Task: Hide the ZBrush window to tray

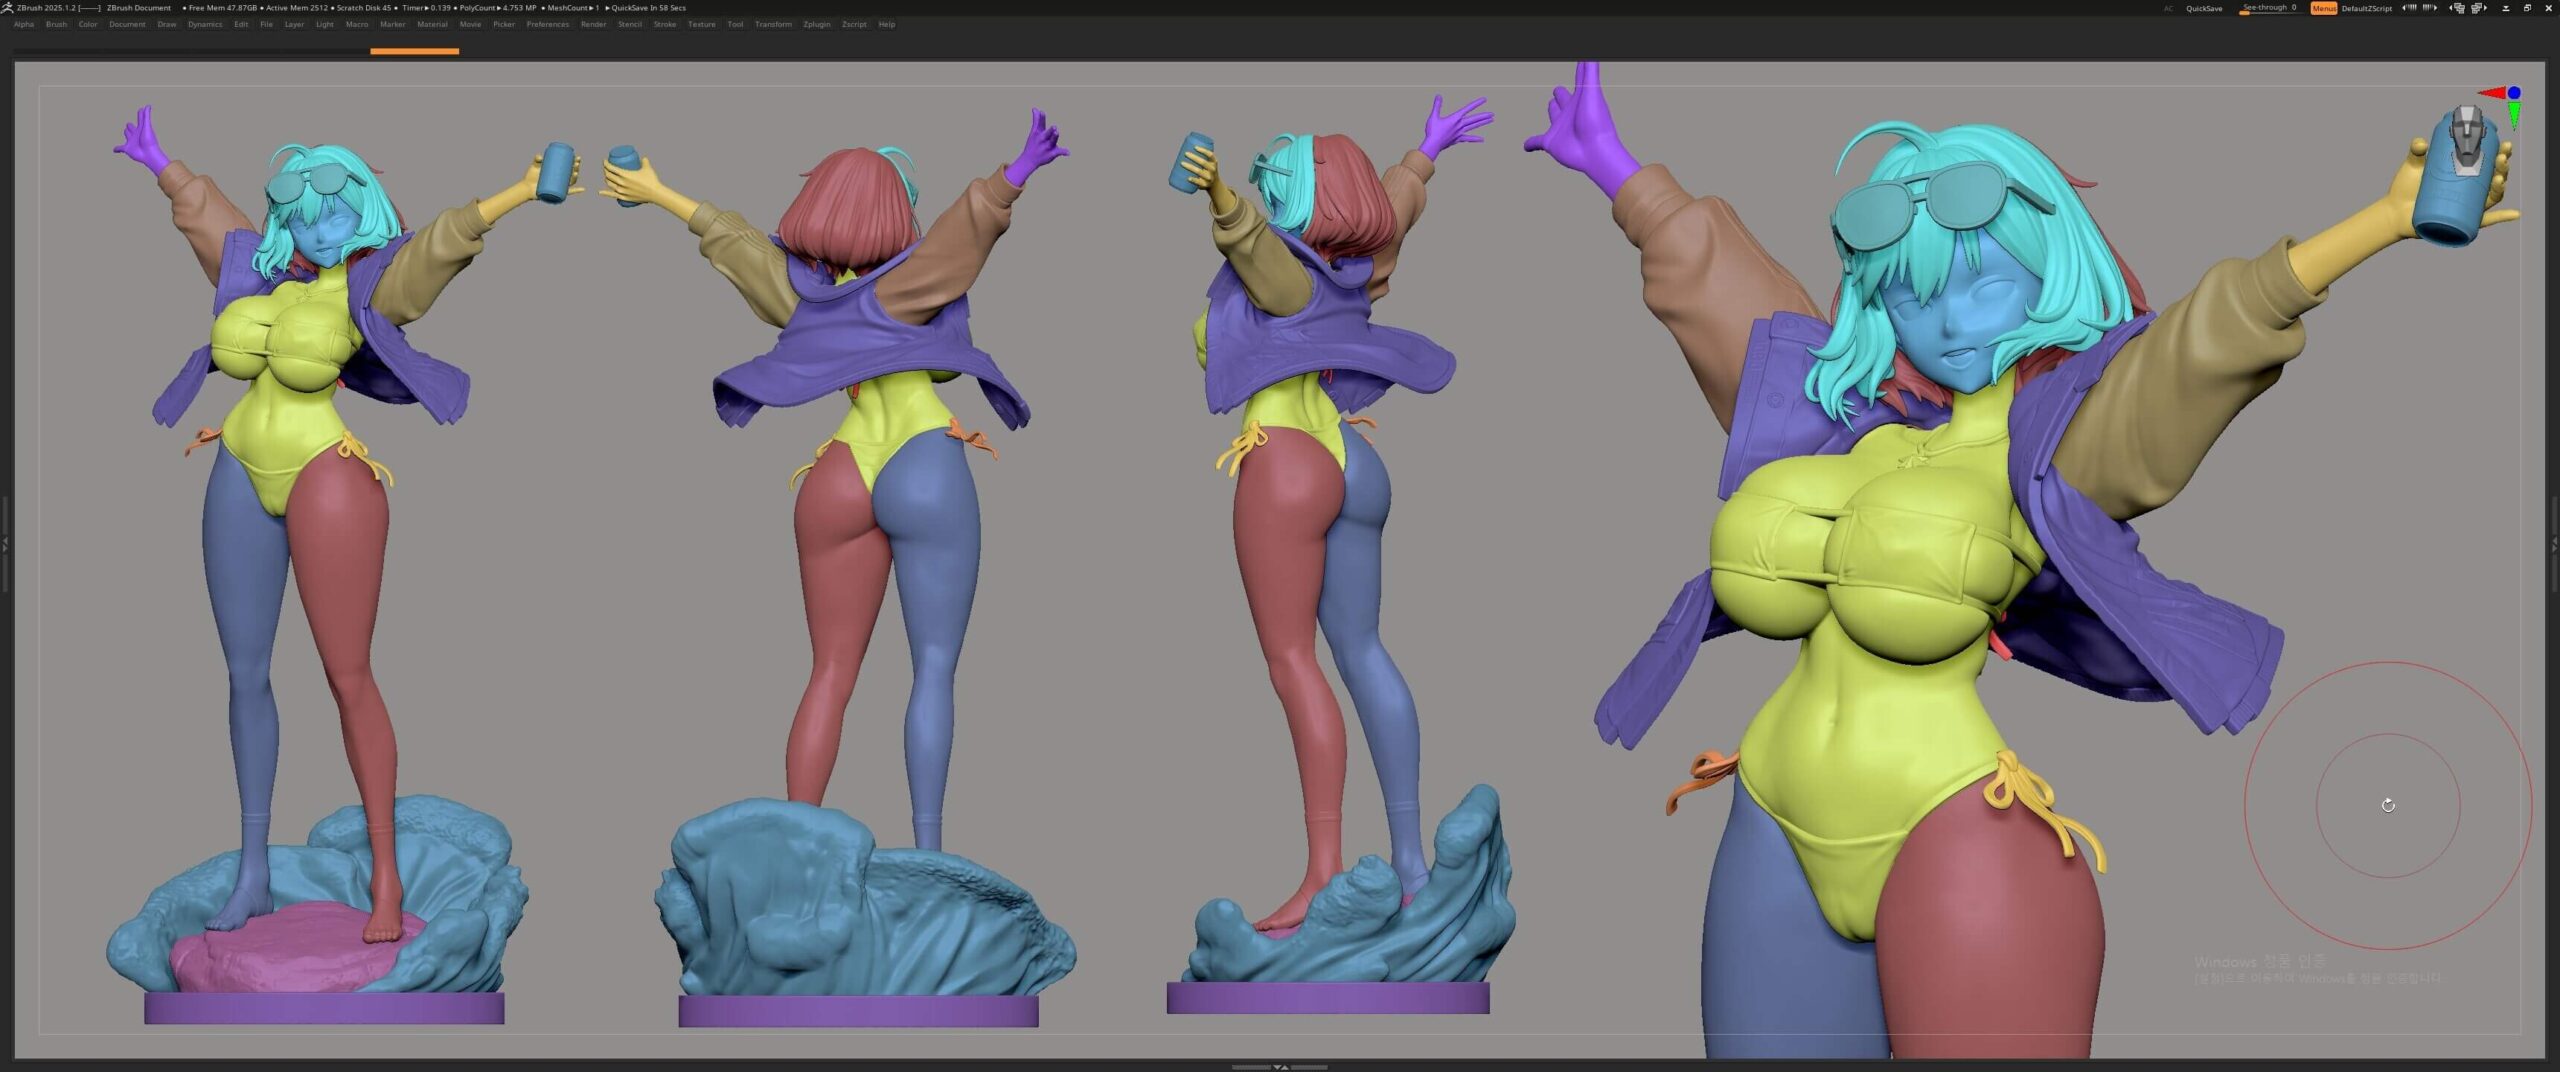Action: [2505, 8]
